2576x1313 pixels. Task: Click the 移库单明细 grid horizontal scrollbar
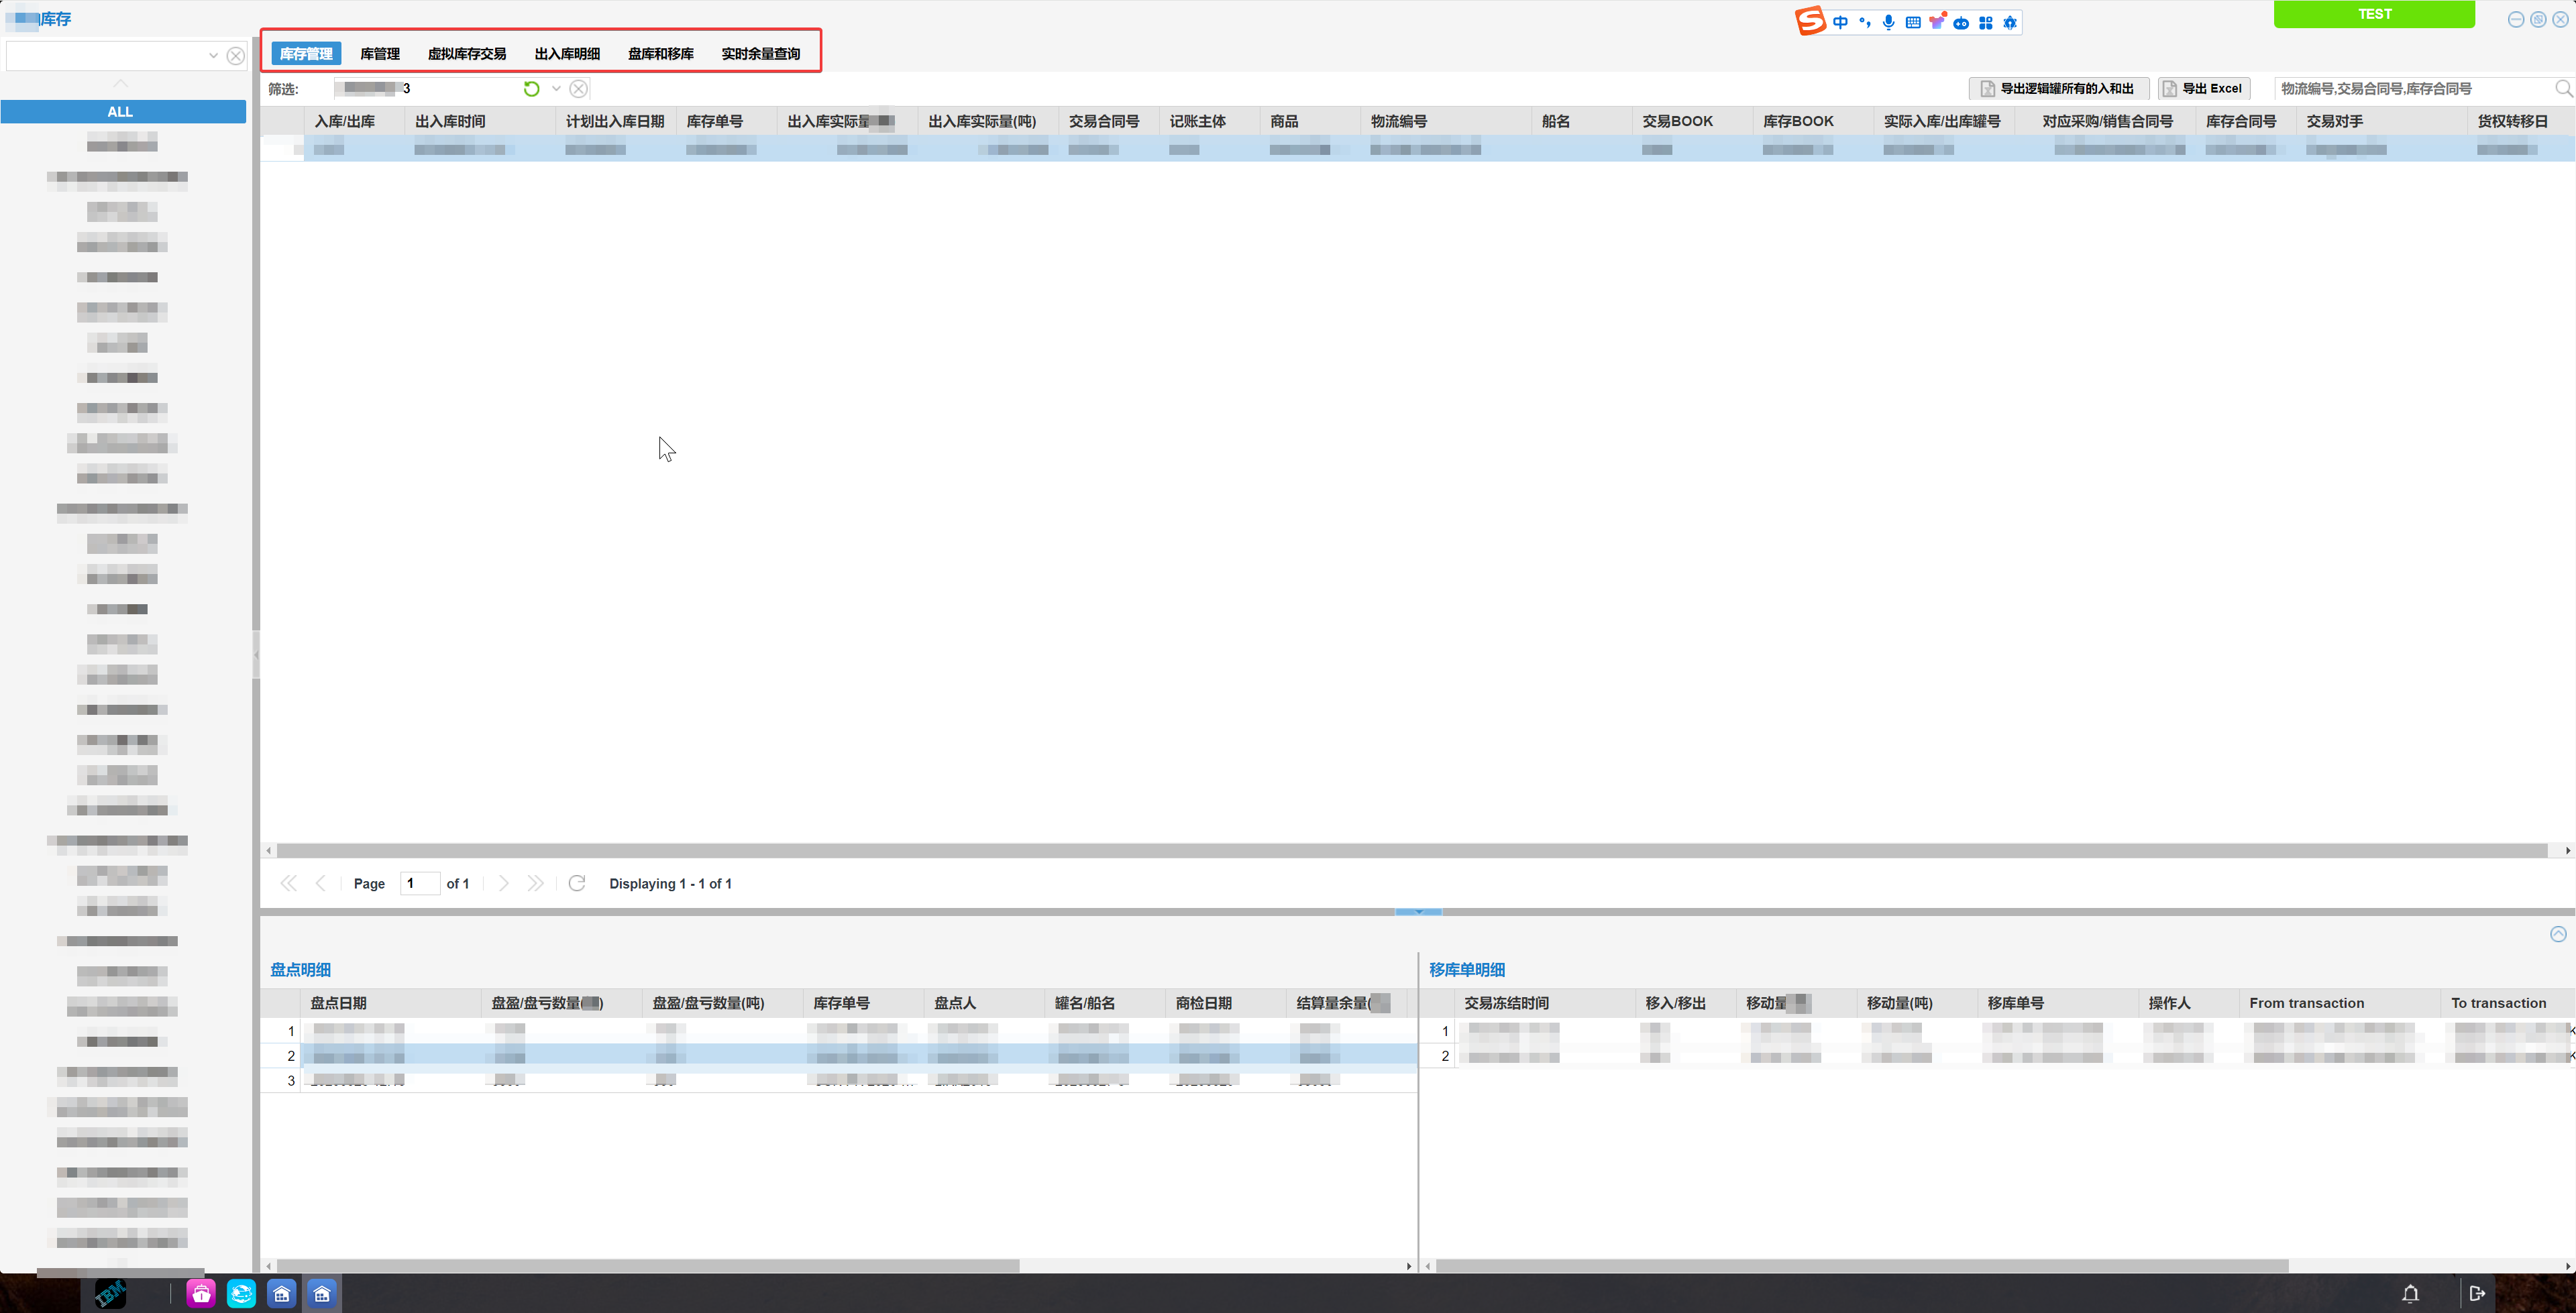pyautogui.click(x=1862, y=1265)
